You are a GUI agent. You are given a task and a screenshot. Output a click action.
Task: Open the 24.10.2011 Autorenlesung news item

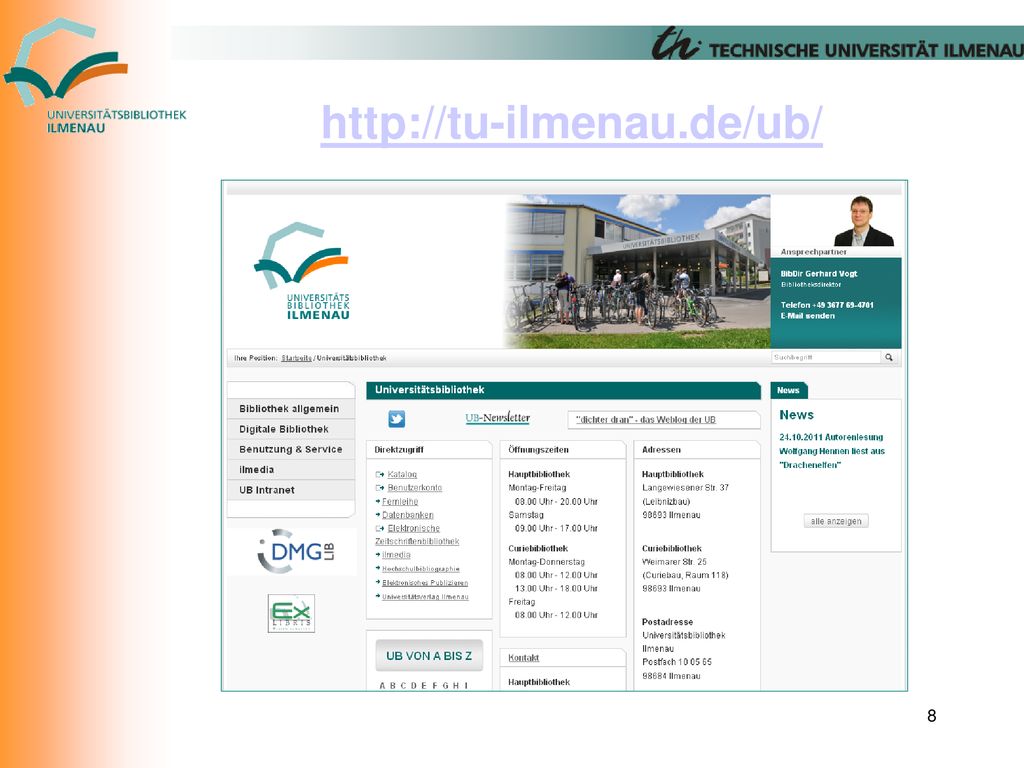pos(832,451)
